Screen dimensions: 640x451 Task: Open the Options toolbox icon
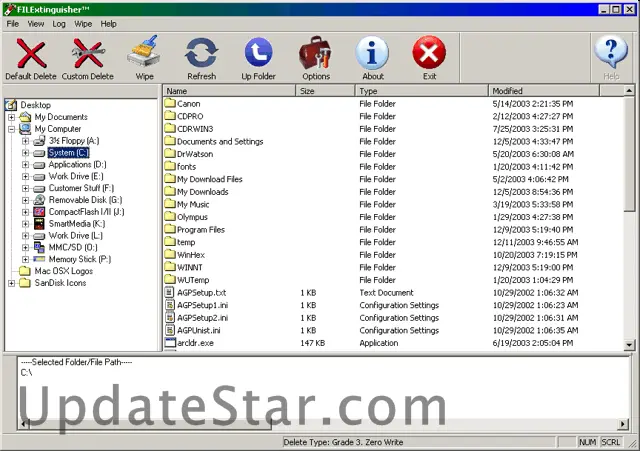(x=315, y=53)
